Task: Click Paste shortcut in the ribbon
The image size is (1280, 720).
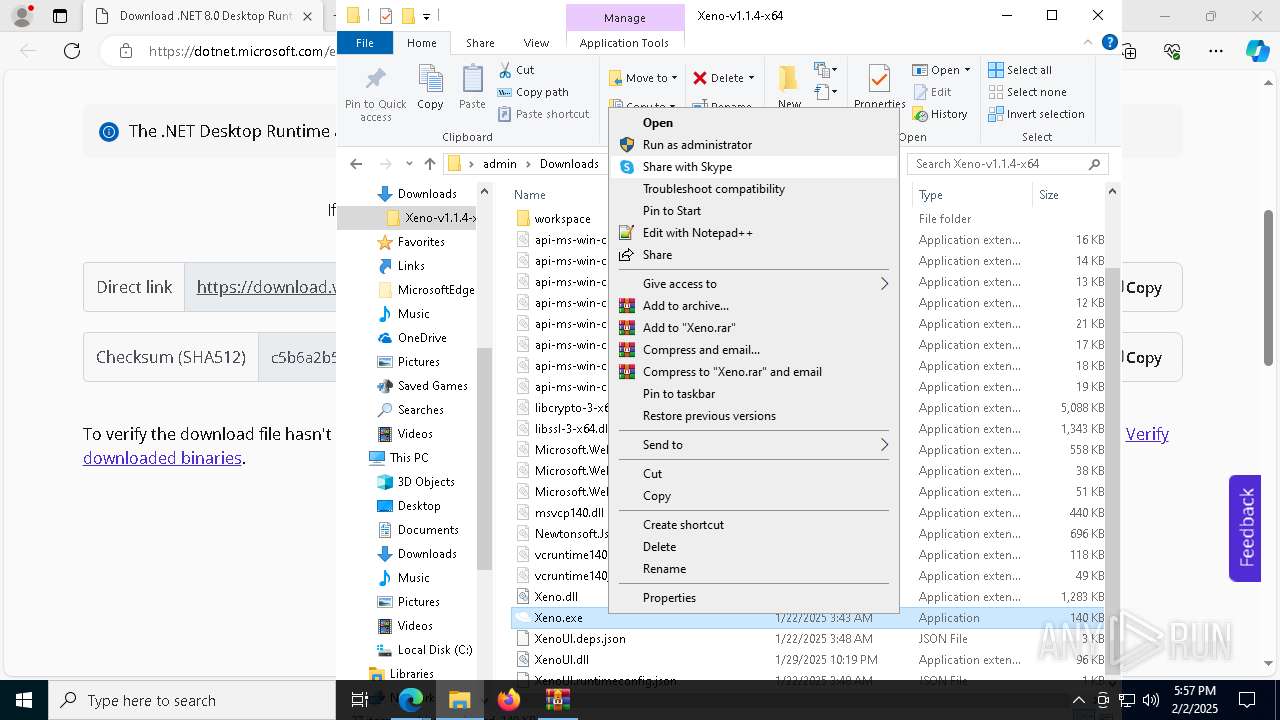Action: click(544, 114)
